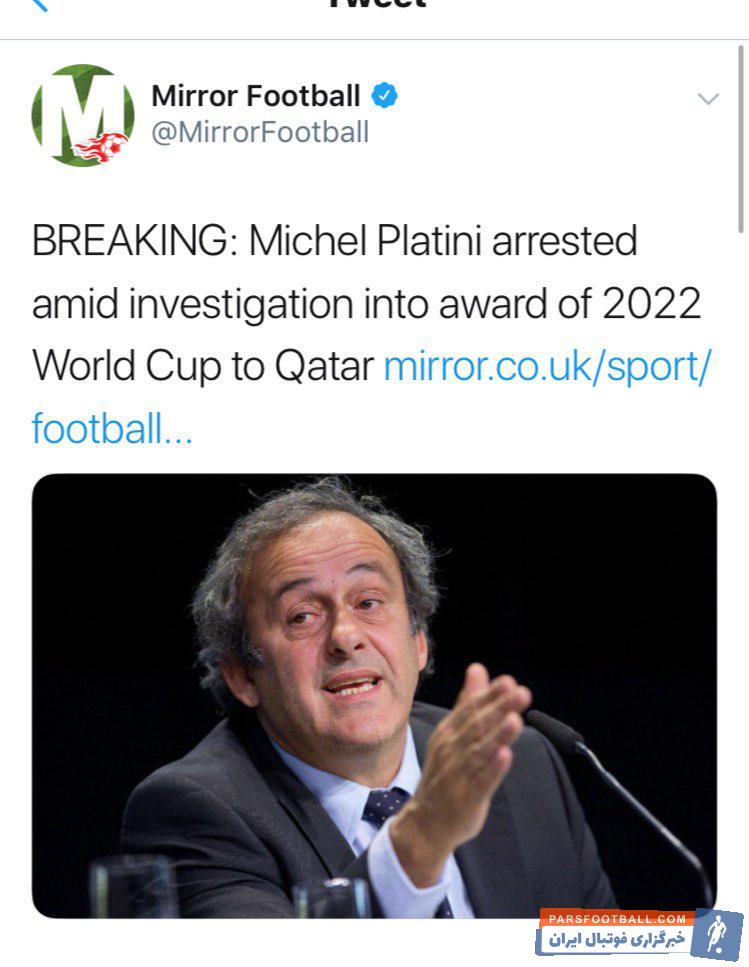Click the word BREAKING in the tweet
This screenshot has height=967, width=749.
130,242
